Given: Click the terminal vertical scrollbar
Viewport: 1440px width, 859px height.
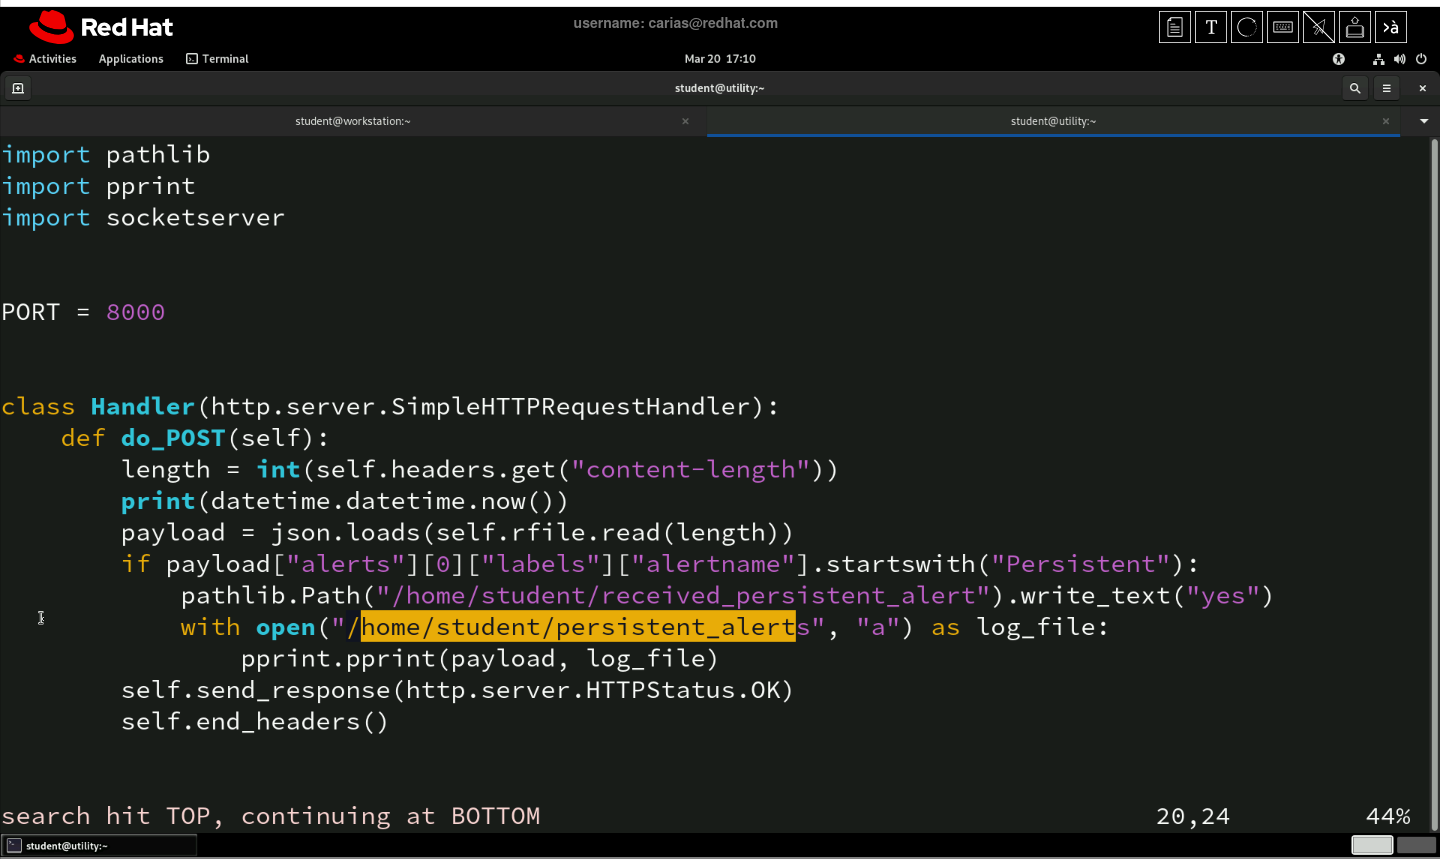Looking at the screenshot, I should (x=1434, y=480).
